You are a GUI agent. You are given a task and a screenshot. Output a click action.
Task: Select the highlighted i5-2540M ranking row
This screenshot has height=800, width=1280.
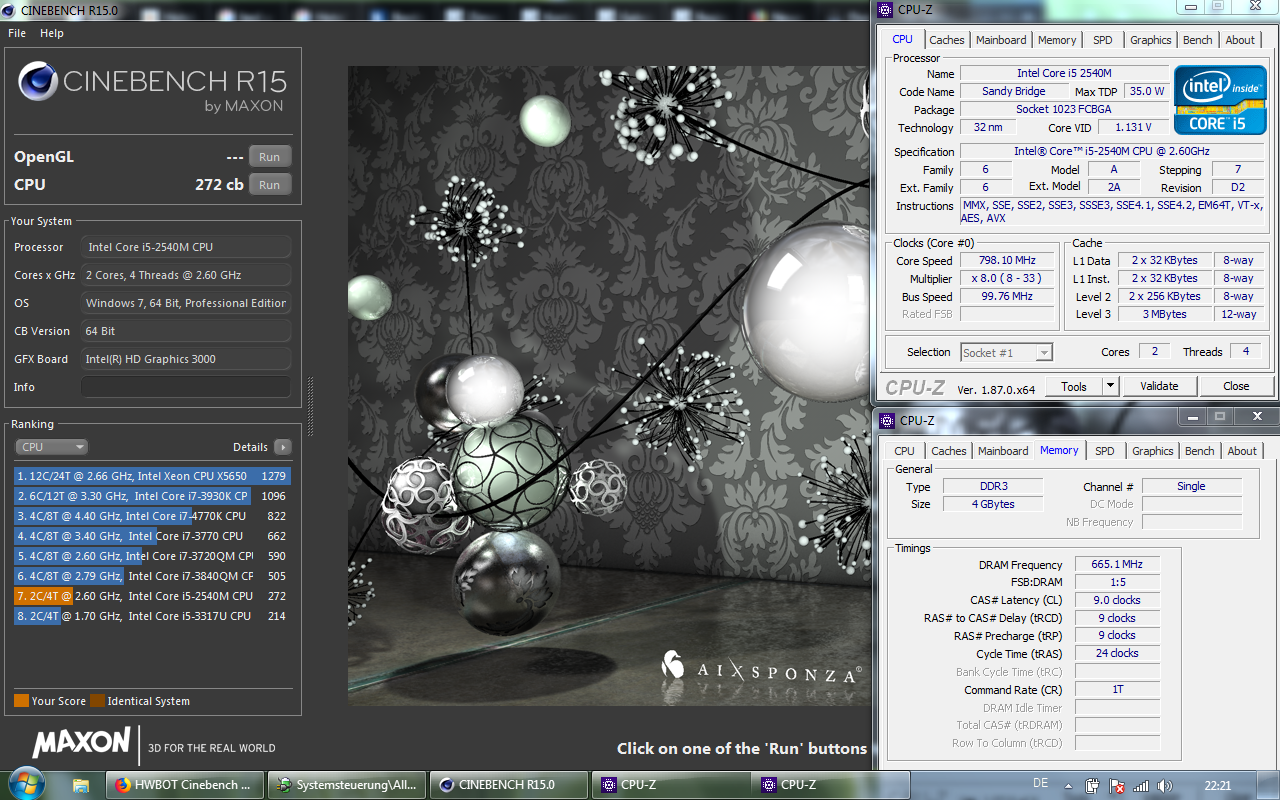click(x=152, y=596)
